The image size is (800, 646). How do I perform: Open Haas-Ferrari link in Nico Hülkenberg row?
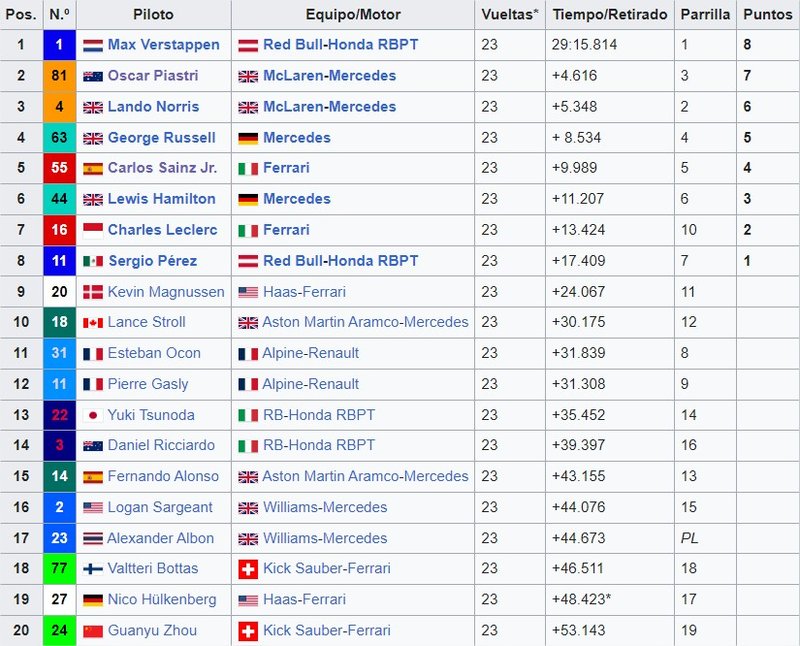pos(304,599)
